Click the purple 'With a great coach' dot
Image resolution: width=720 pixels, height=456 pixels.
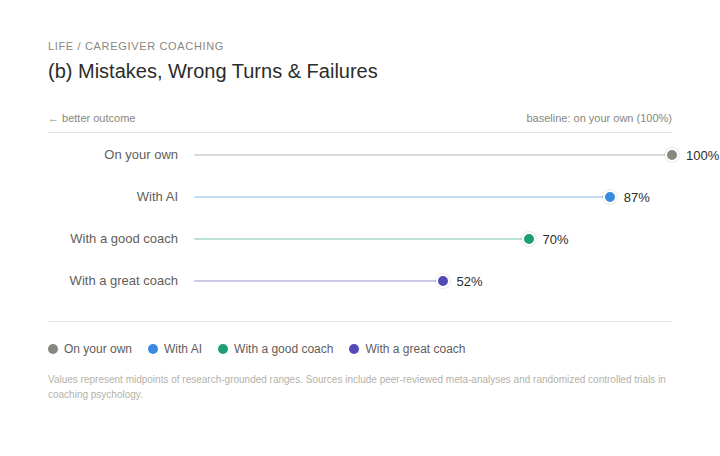443,281
